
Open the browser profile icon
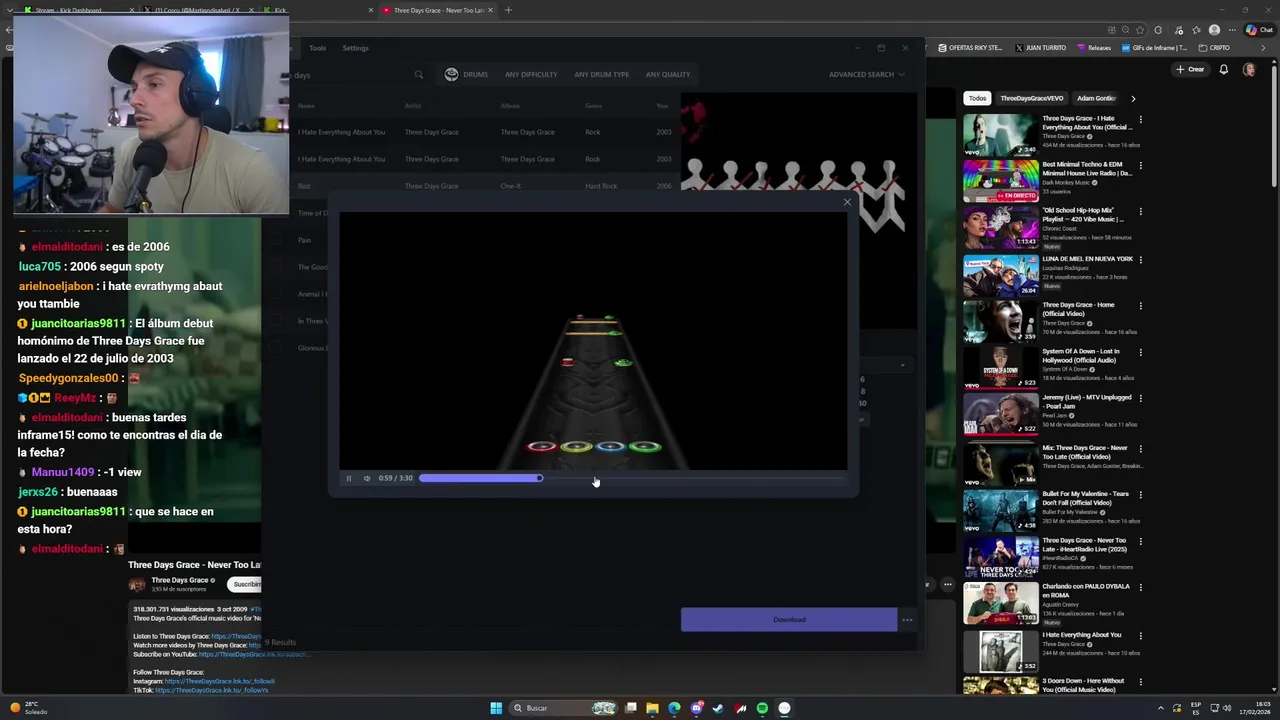tap(1214, 30)
